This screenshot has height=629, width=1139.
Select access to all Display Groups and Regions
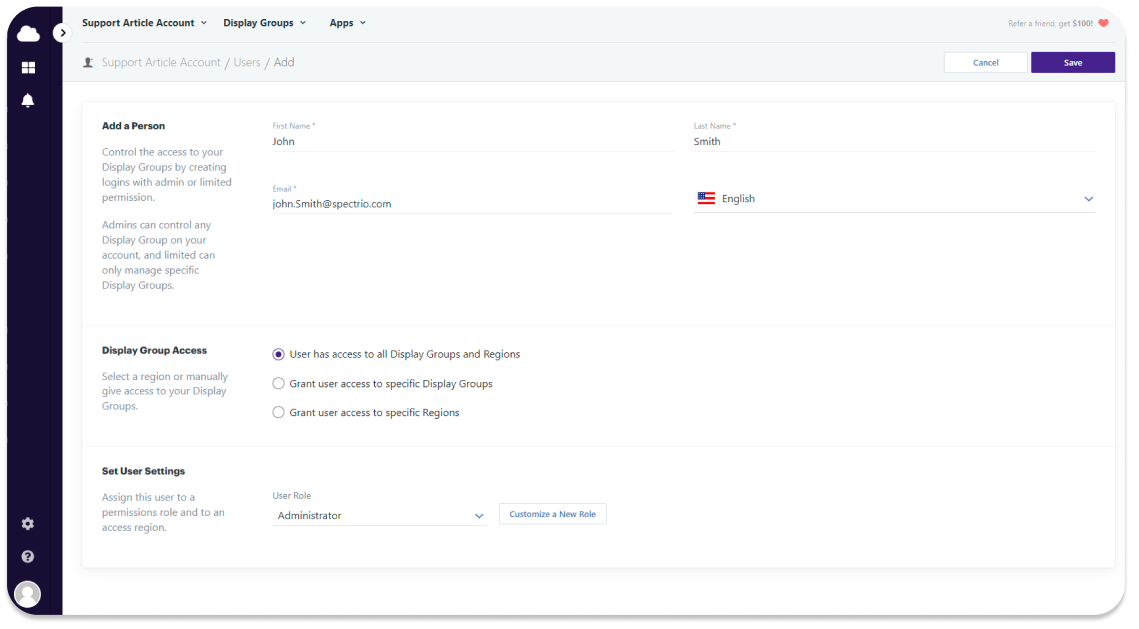pyautogui.click(x=278, y=354)
